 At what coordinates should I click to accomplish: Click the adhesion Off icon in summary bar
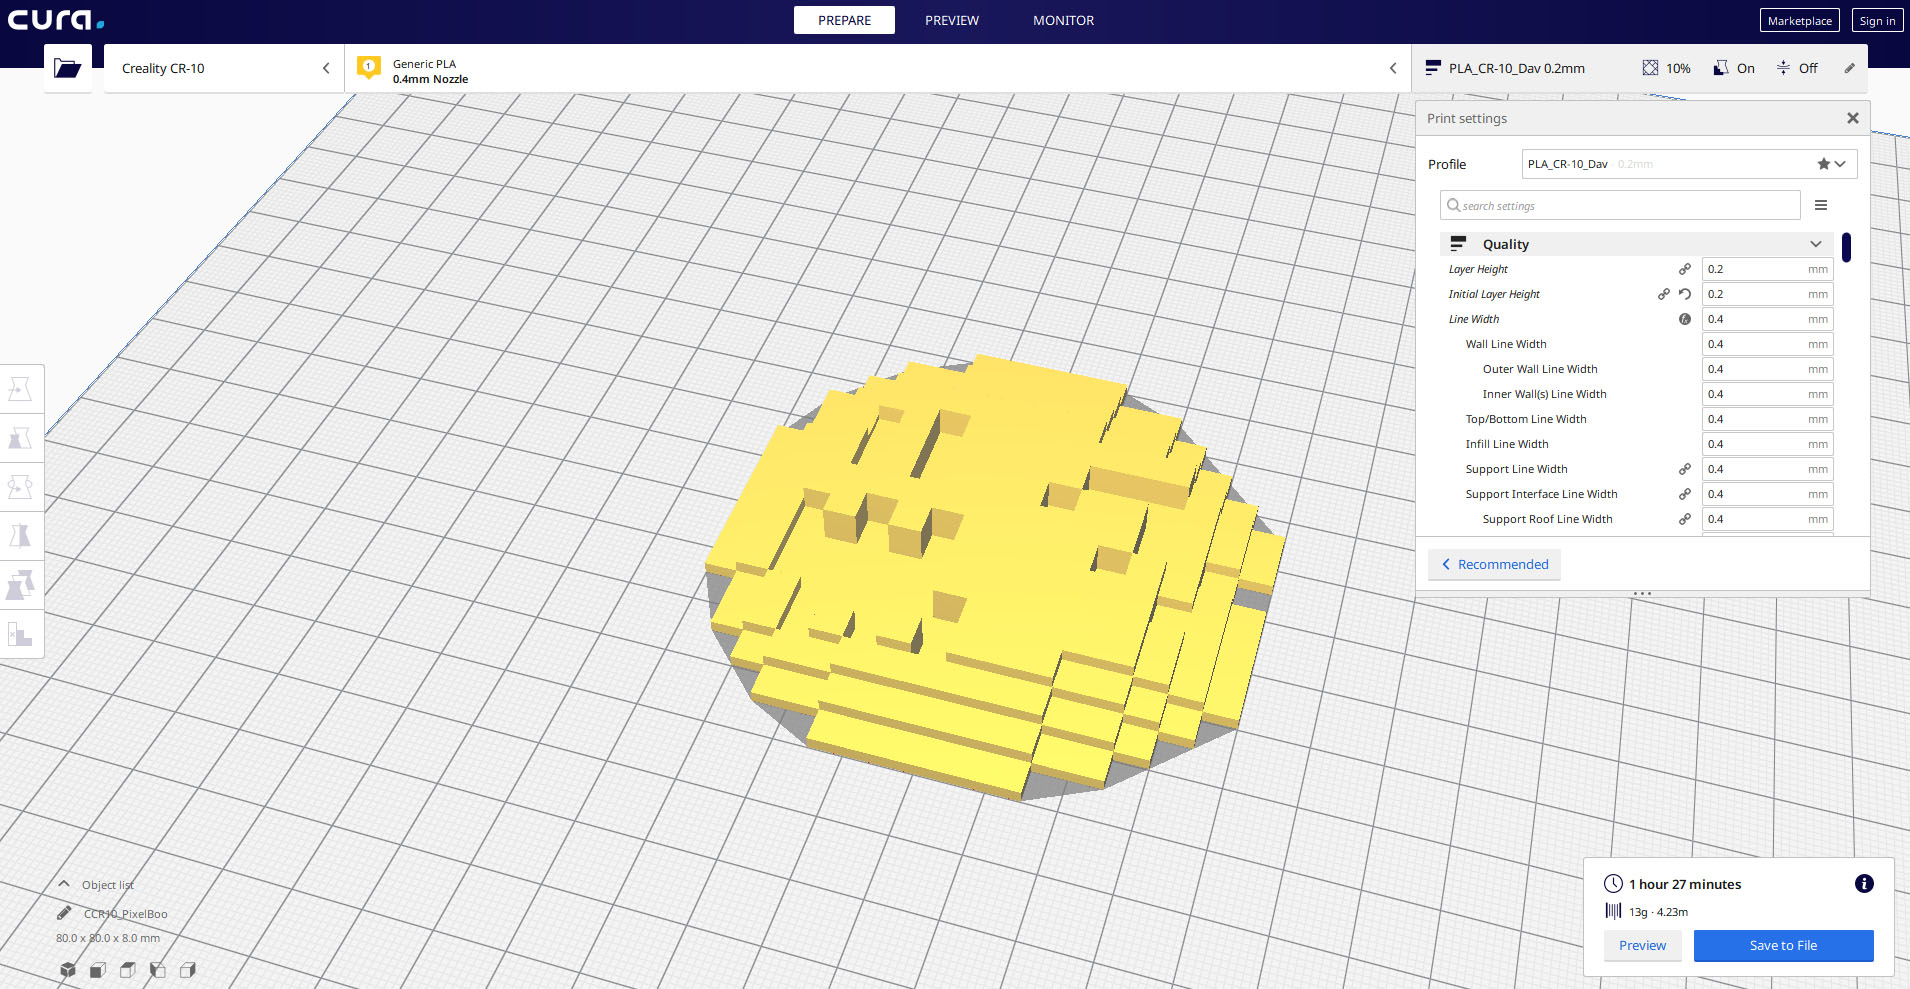pyautogui.click(x=1783, y=68)
